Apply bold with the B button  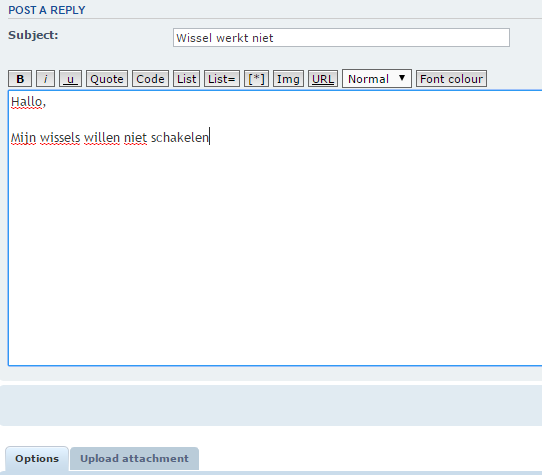point(20,79)
